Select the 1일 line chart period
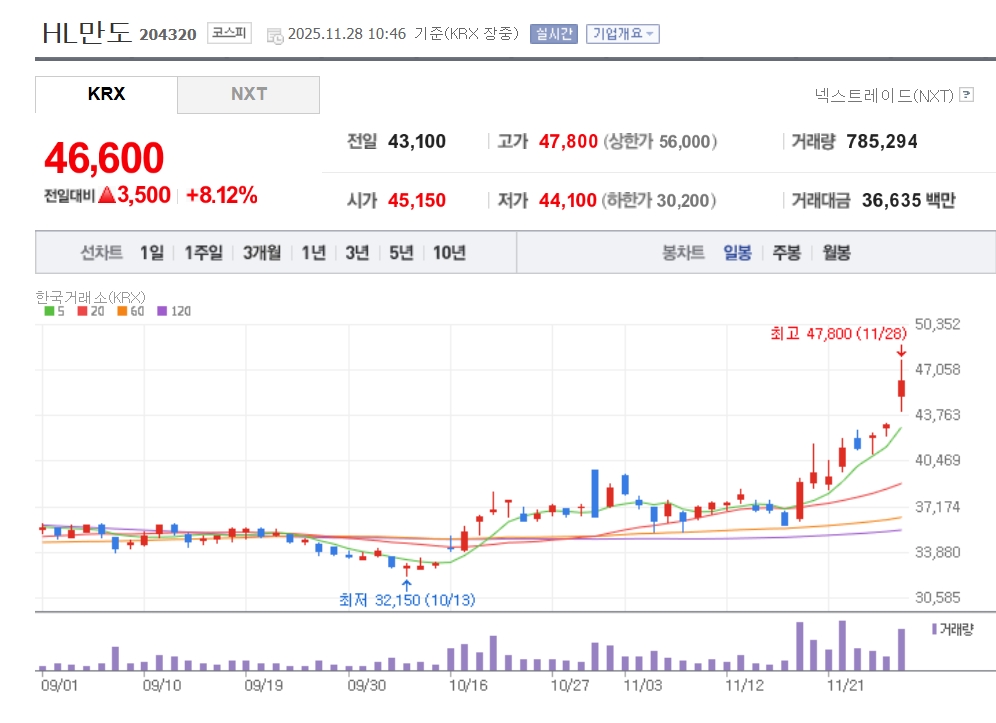 (152, 253)
